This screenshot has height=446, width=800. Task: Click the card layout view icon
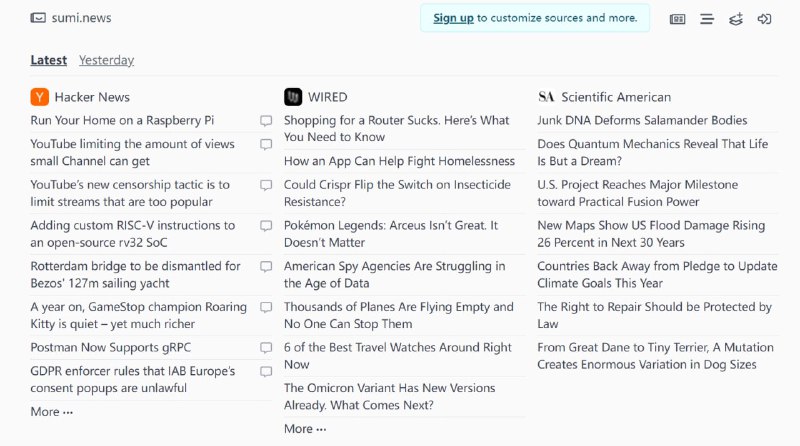pos(677,19)
